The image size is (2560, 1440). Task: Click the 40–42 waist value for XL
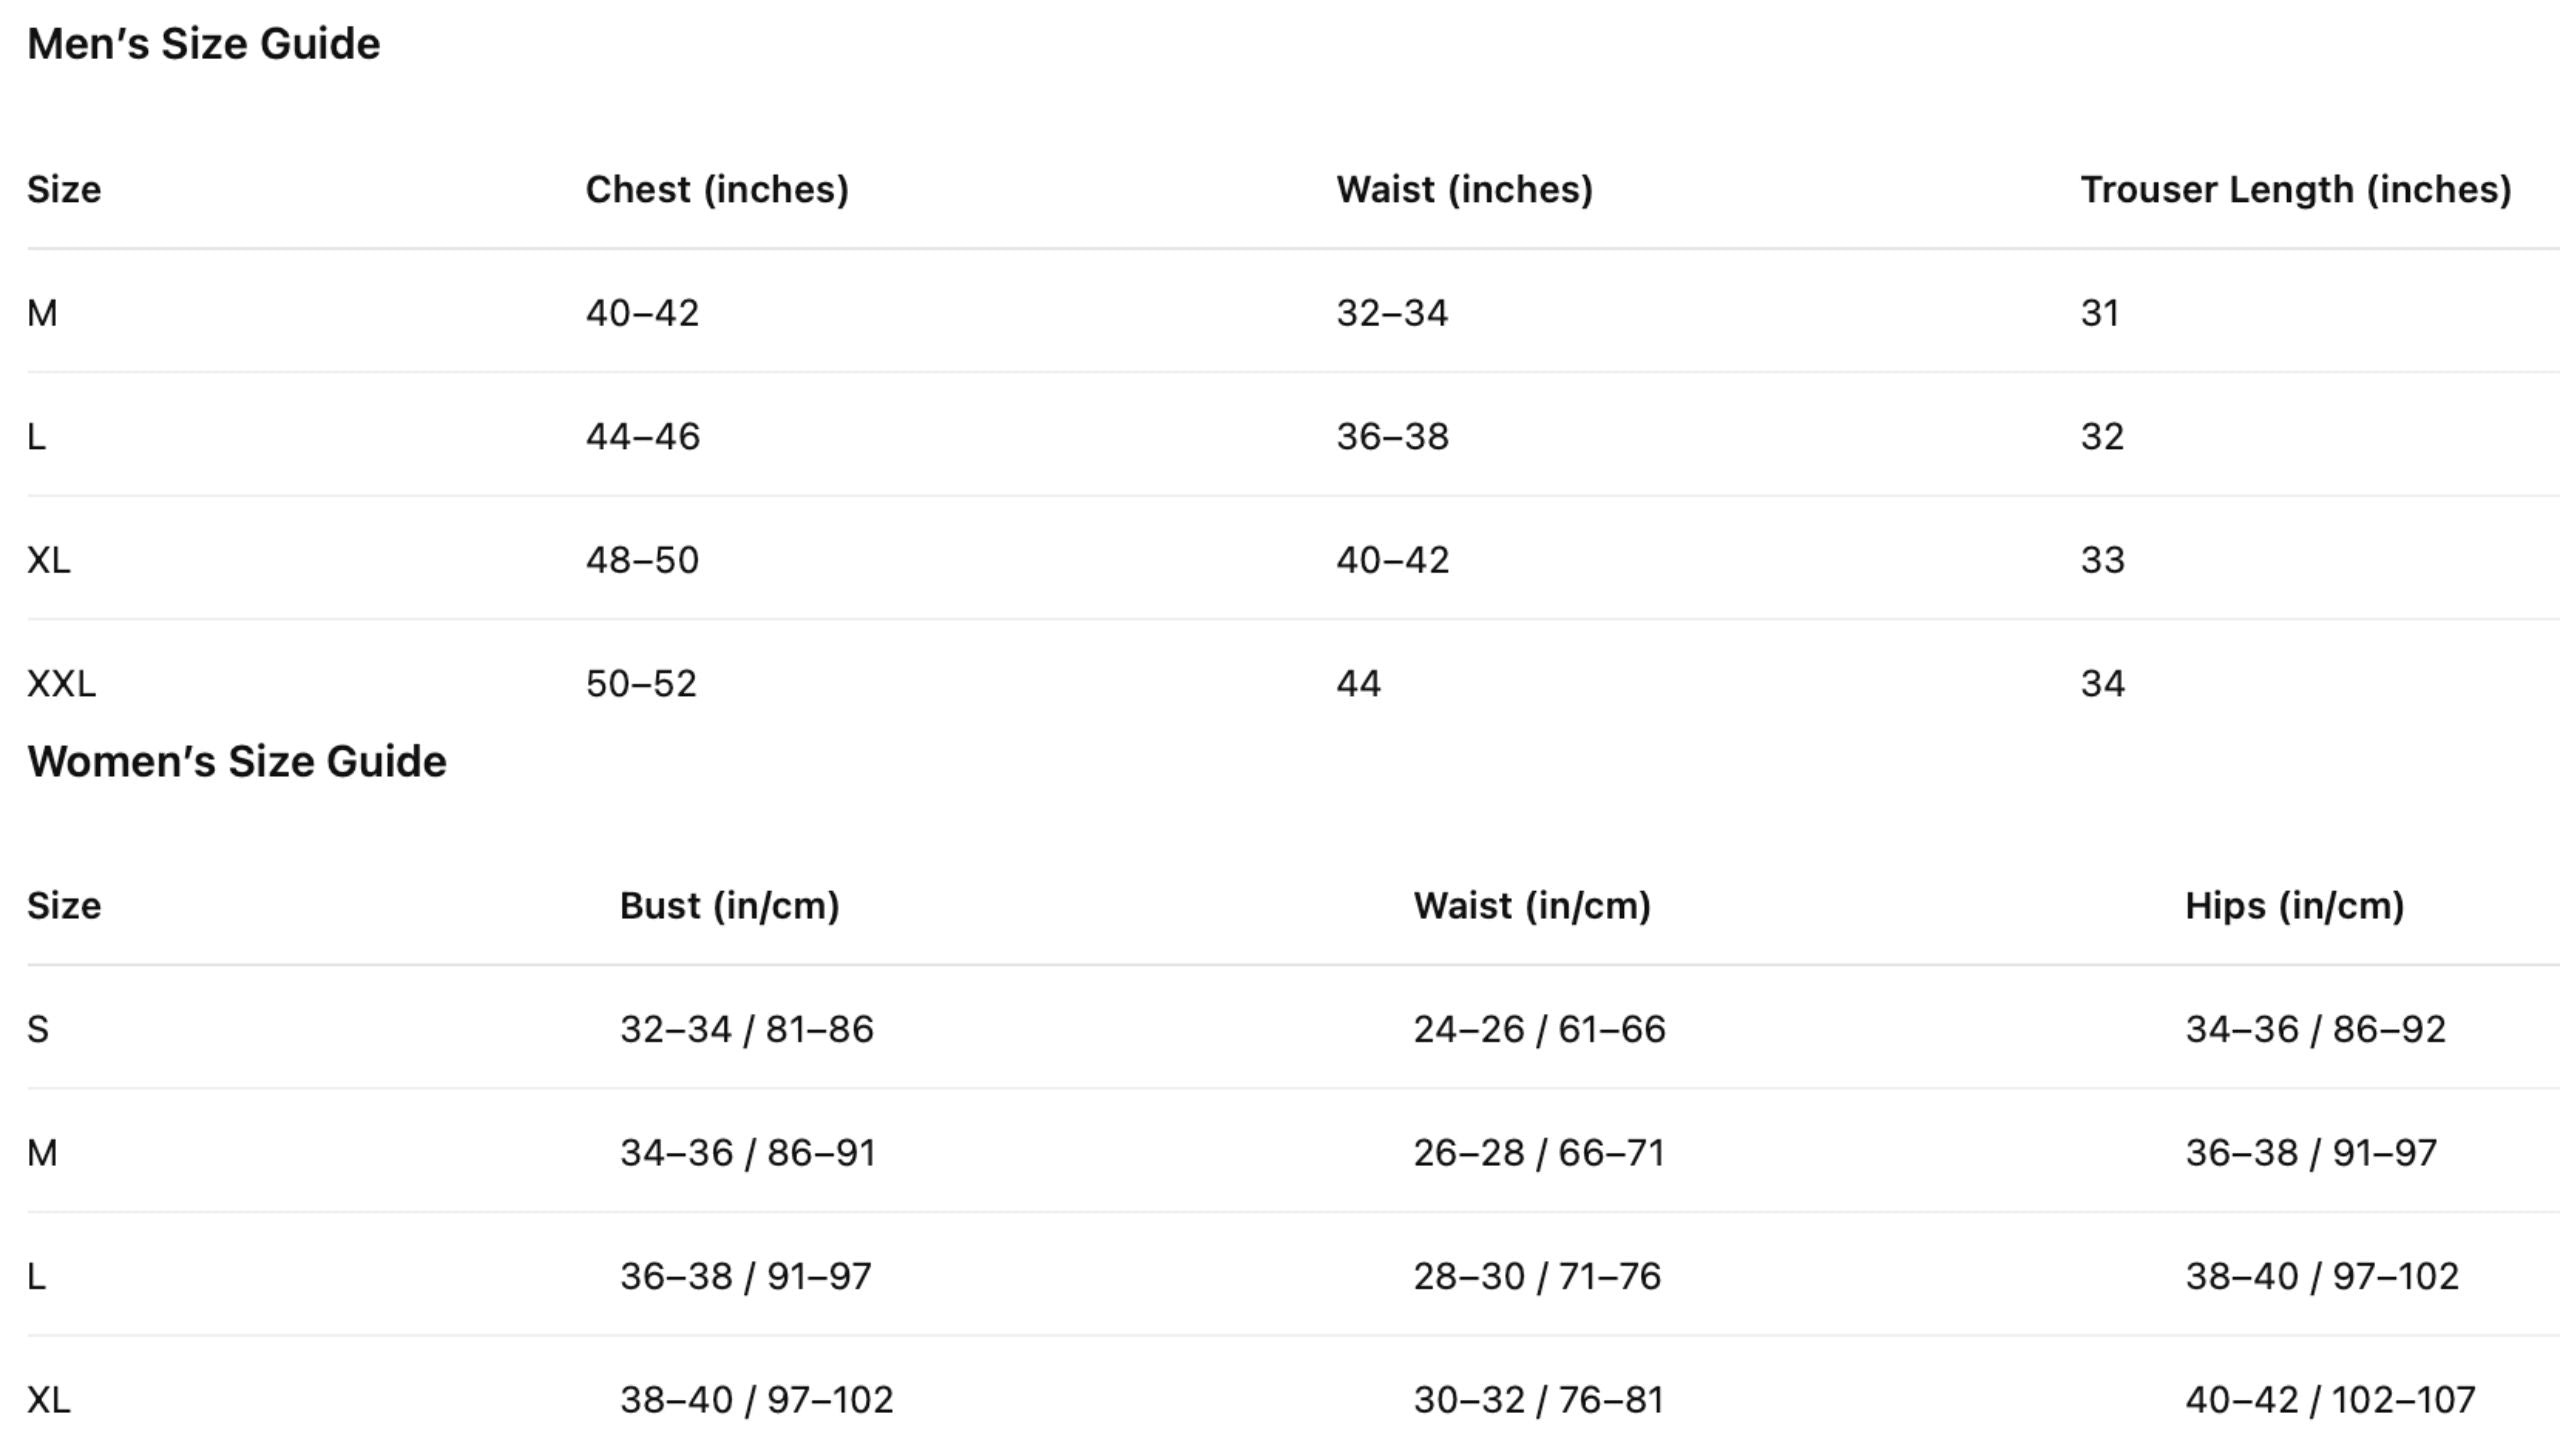point(1393,560)
